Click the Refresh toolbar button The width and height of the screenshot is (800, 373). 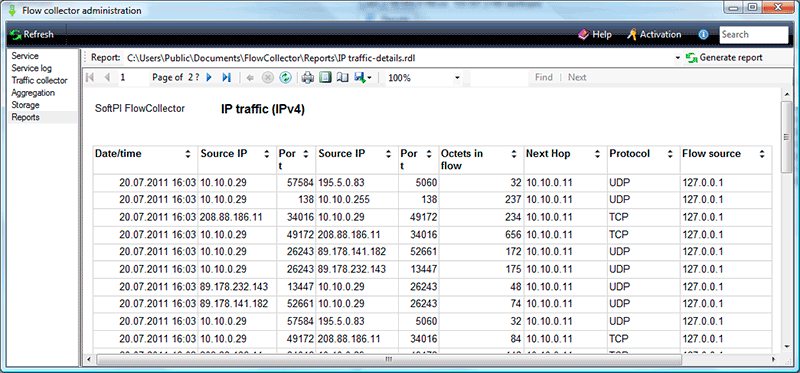tap(32, 34)
